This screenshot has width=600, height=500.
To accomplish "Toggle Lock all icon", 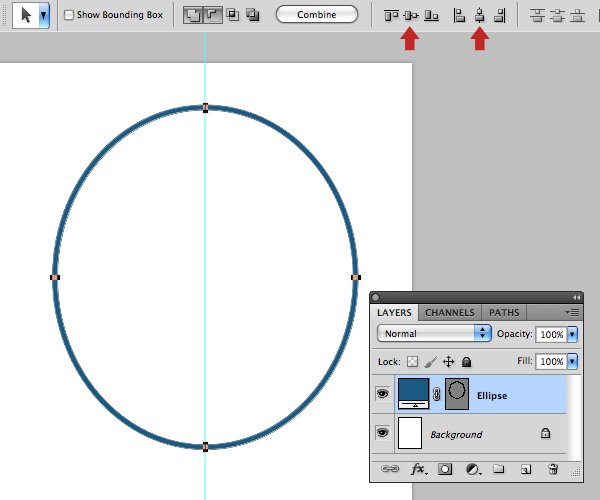I will click(466, 362).
